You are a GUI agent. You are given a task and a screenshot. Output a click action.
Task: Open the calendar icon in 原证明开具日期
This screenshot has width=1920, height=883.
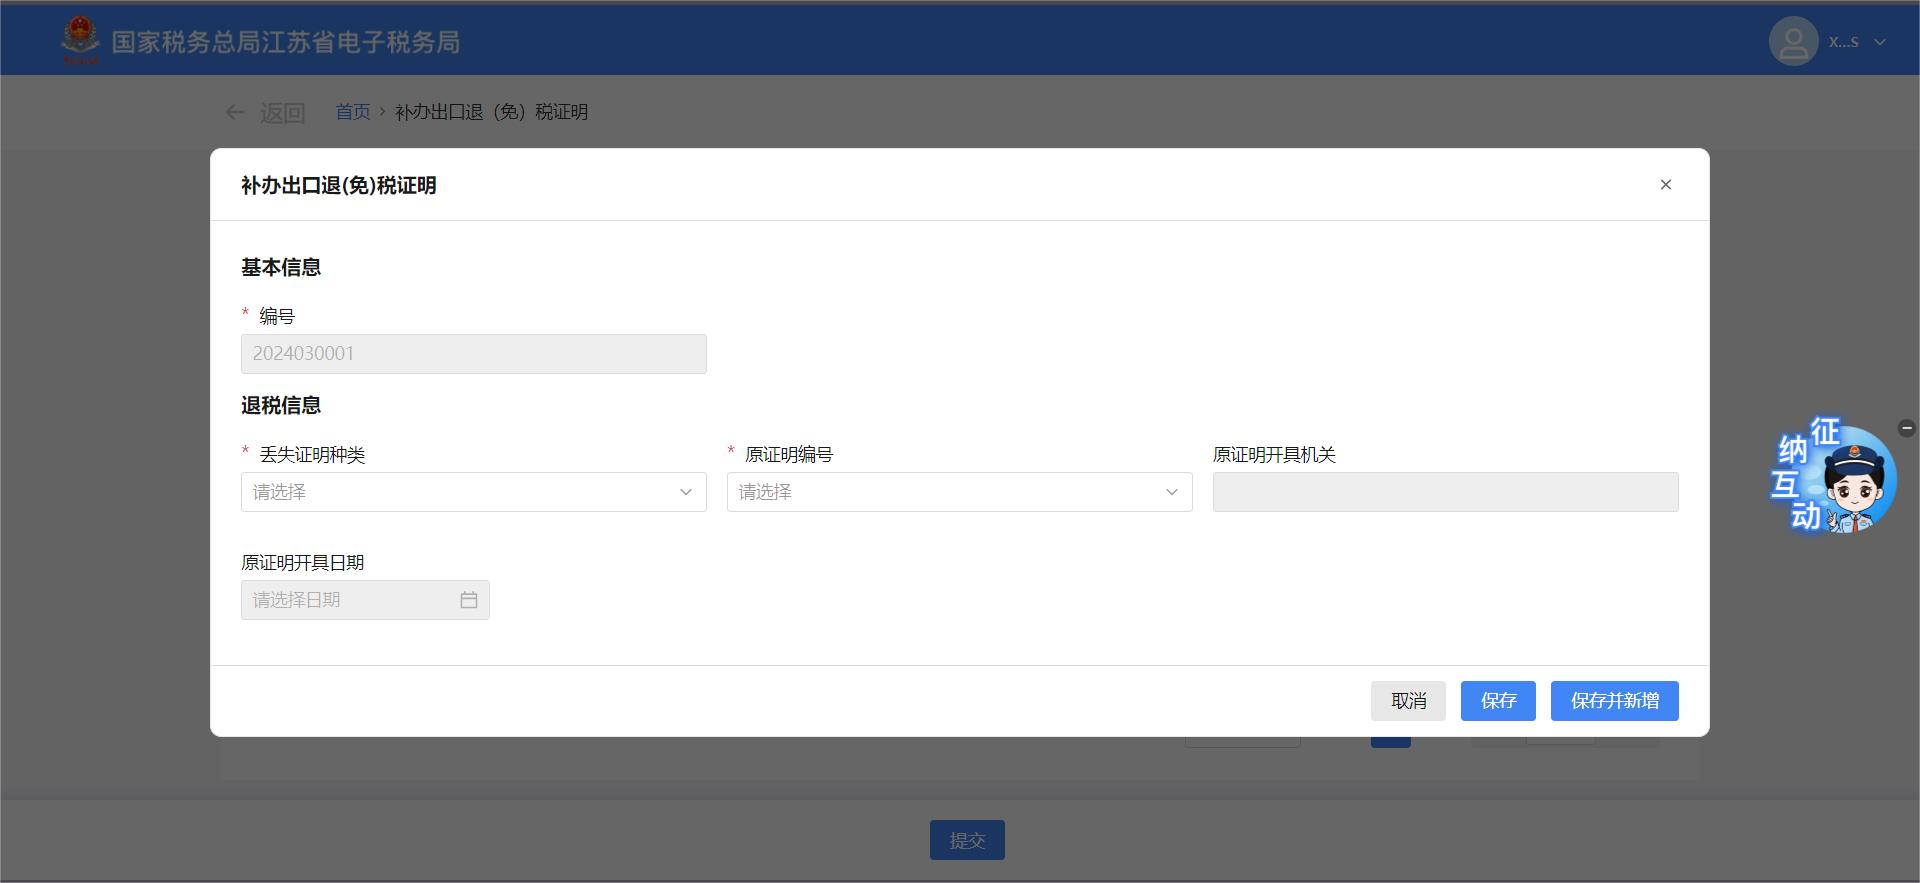(x=468, y=600)
